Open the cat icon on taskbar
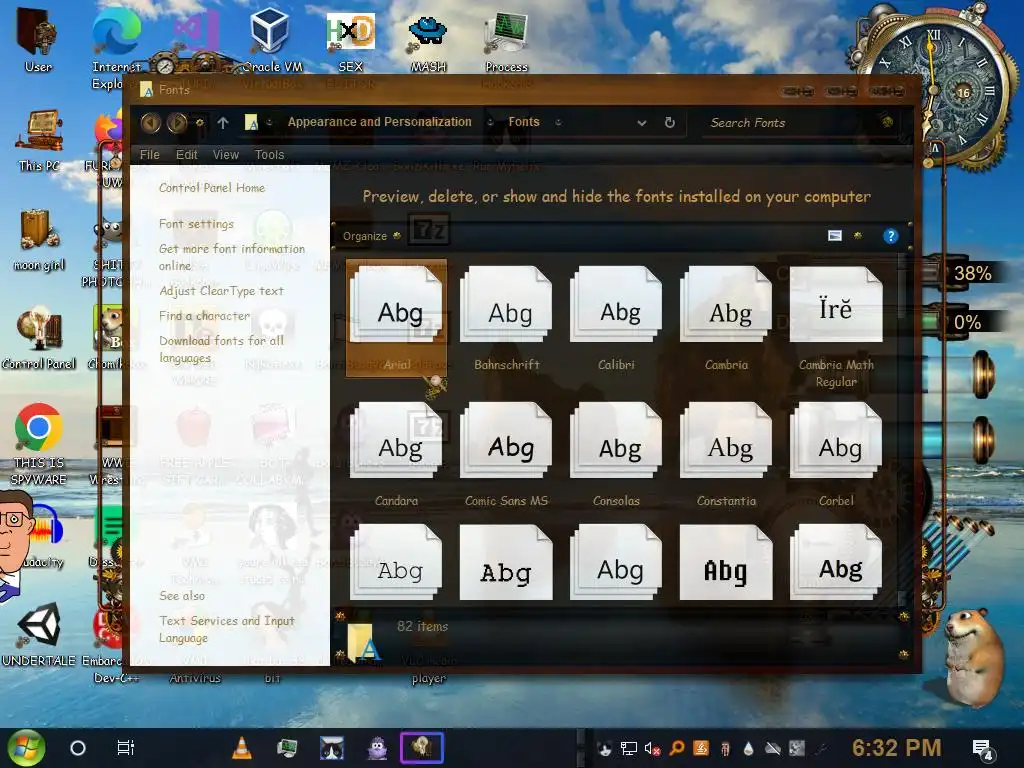Image resolution: width=1024 pixels, height=768 pixels. [332, 748]
